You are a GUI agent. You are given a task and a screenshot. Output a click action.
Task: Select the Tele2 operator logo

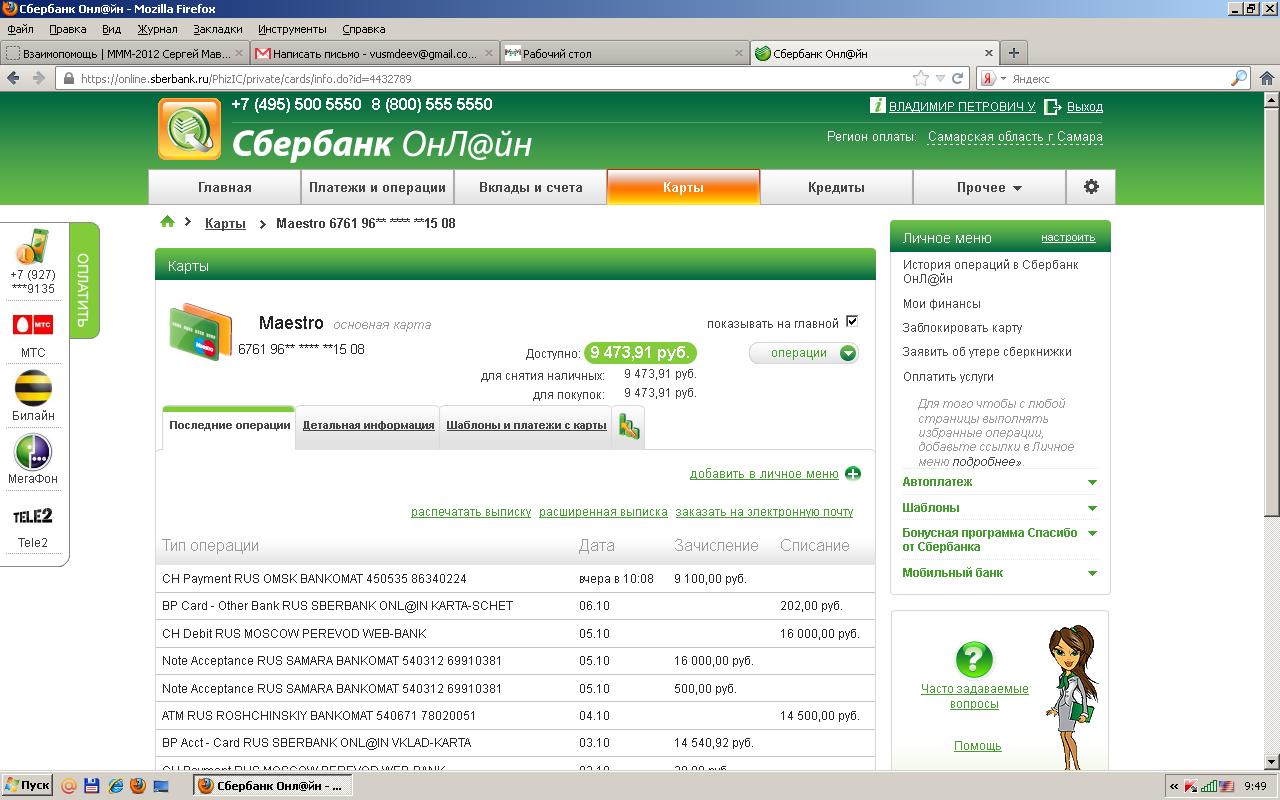(x=32, y=516)
